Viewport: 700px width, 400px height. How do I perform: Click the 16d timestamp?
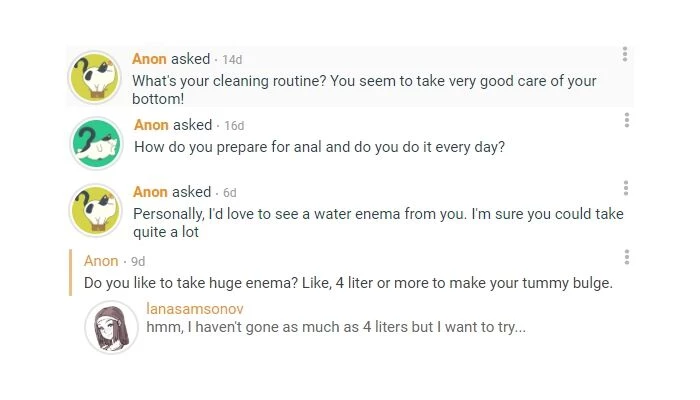pyautogui.click(x=234, y=126)
